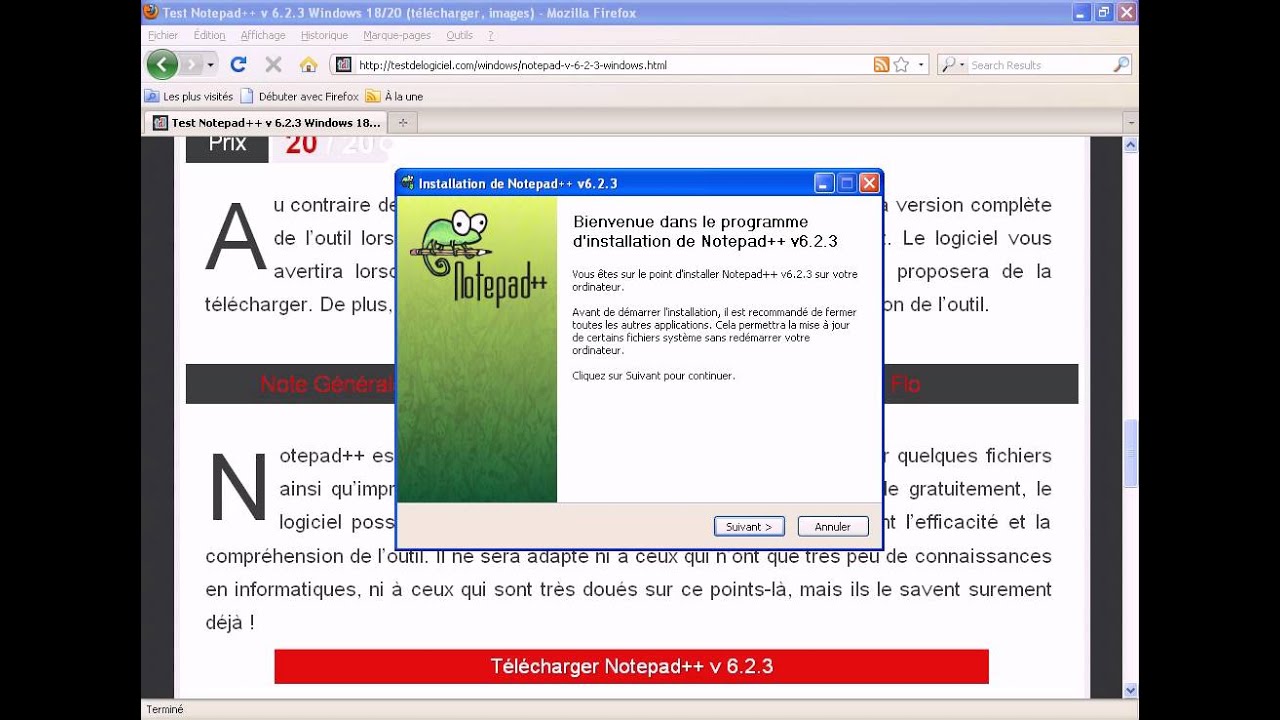
Task: Click the Débuter avec Firefox bookmark
Action: tap(299, 96)
